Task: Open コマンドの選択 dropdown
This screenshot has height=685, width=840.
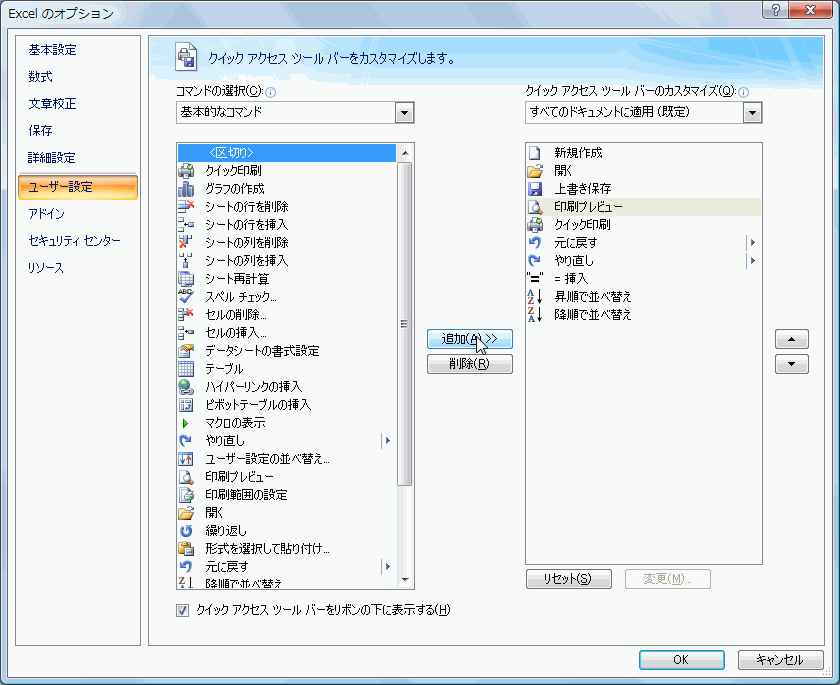Action: (404, 112)
